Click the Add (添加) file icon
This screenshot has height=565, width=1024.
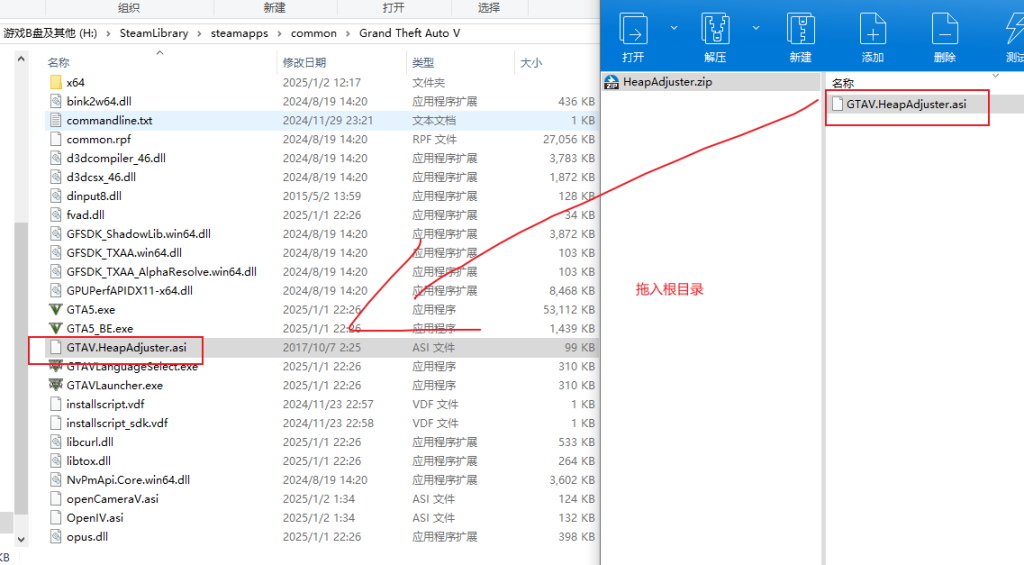pos(872,29)
